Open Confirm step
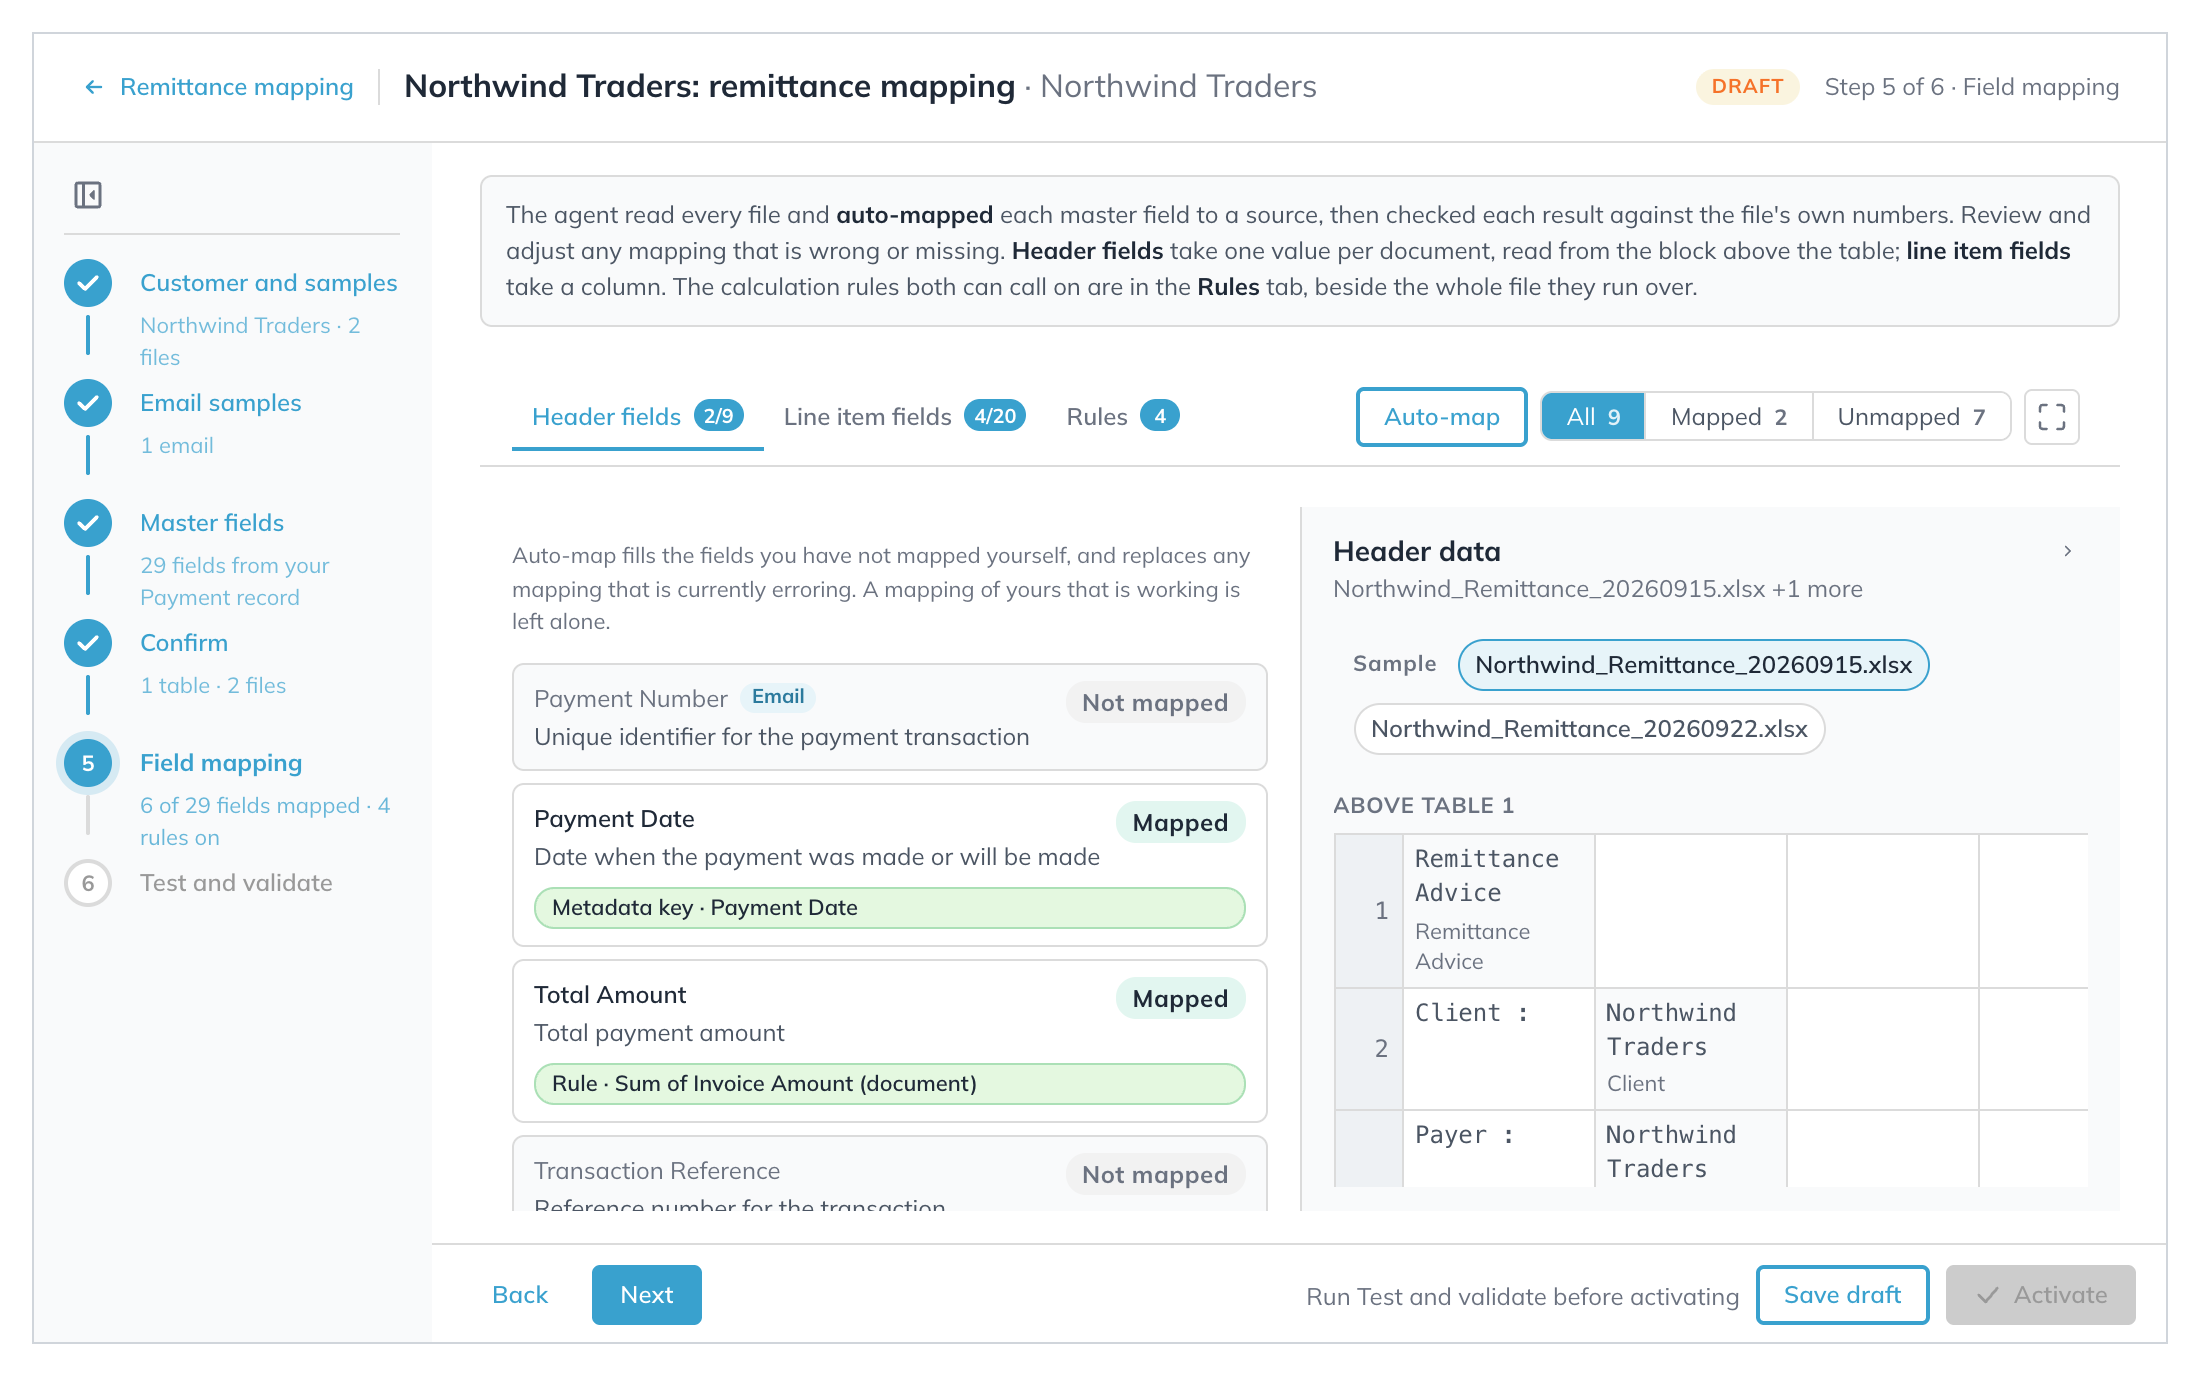This screenshot has width=2200, height=1376. (x=184, y=643)
